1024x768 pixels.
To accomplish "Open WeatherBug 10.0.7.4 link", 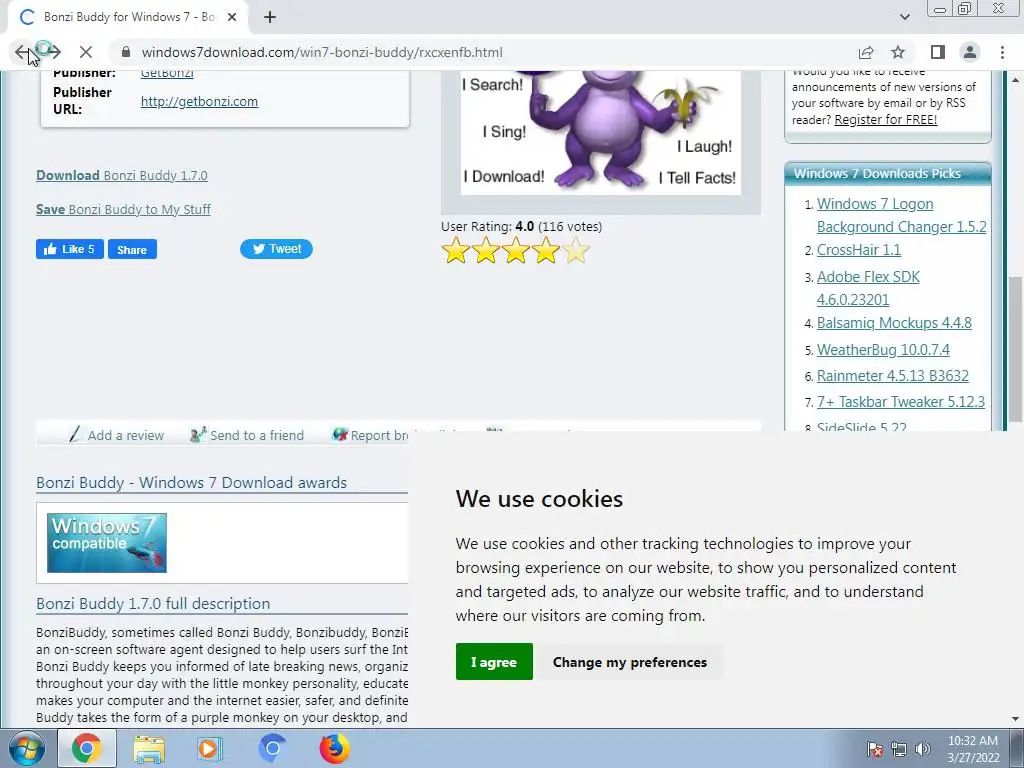I will 883,349.
